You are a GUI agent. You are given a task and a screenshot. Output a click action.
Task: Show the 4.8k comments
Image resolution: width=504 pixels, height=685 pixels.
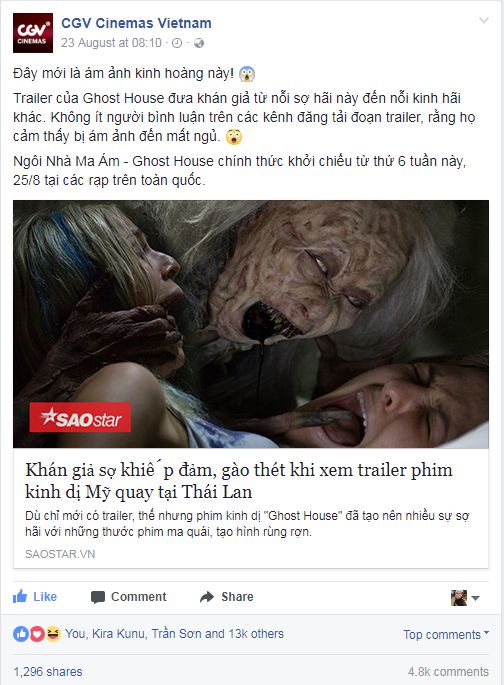click(x=449, y=671)
